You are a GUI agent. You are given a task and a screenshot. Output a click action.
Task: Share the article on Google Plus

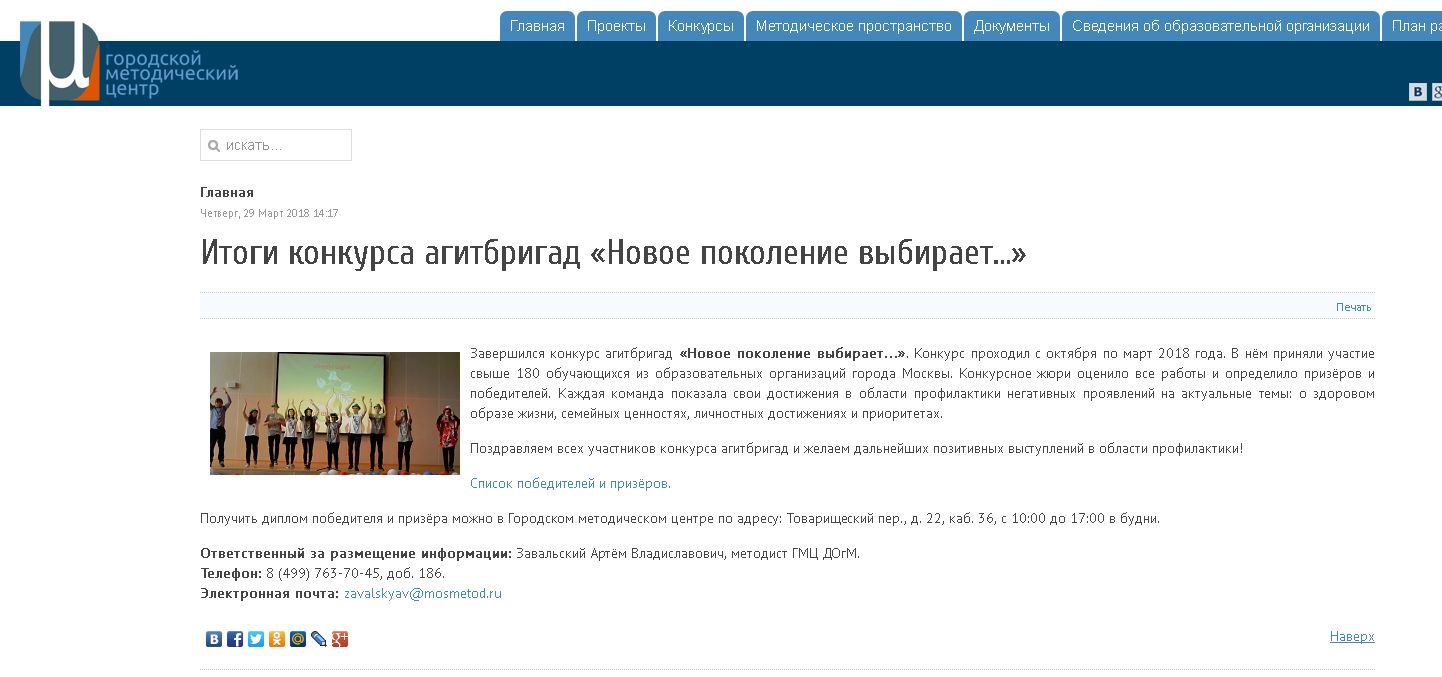(340, 639)
